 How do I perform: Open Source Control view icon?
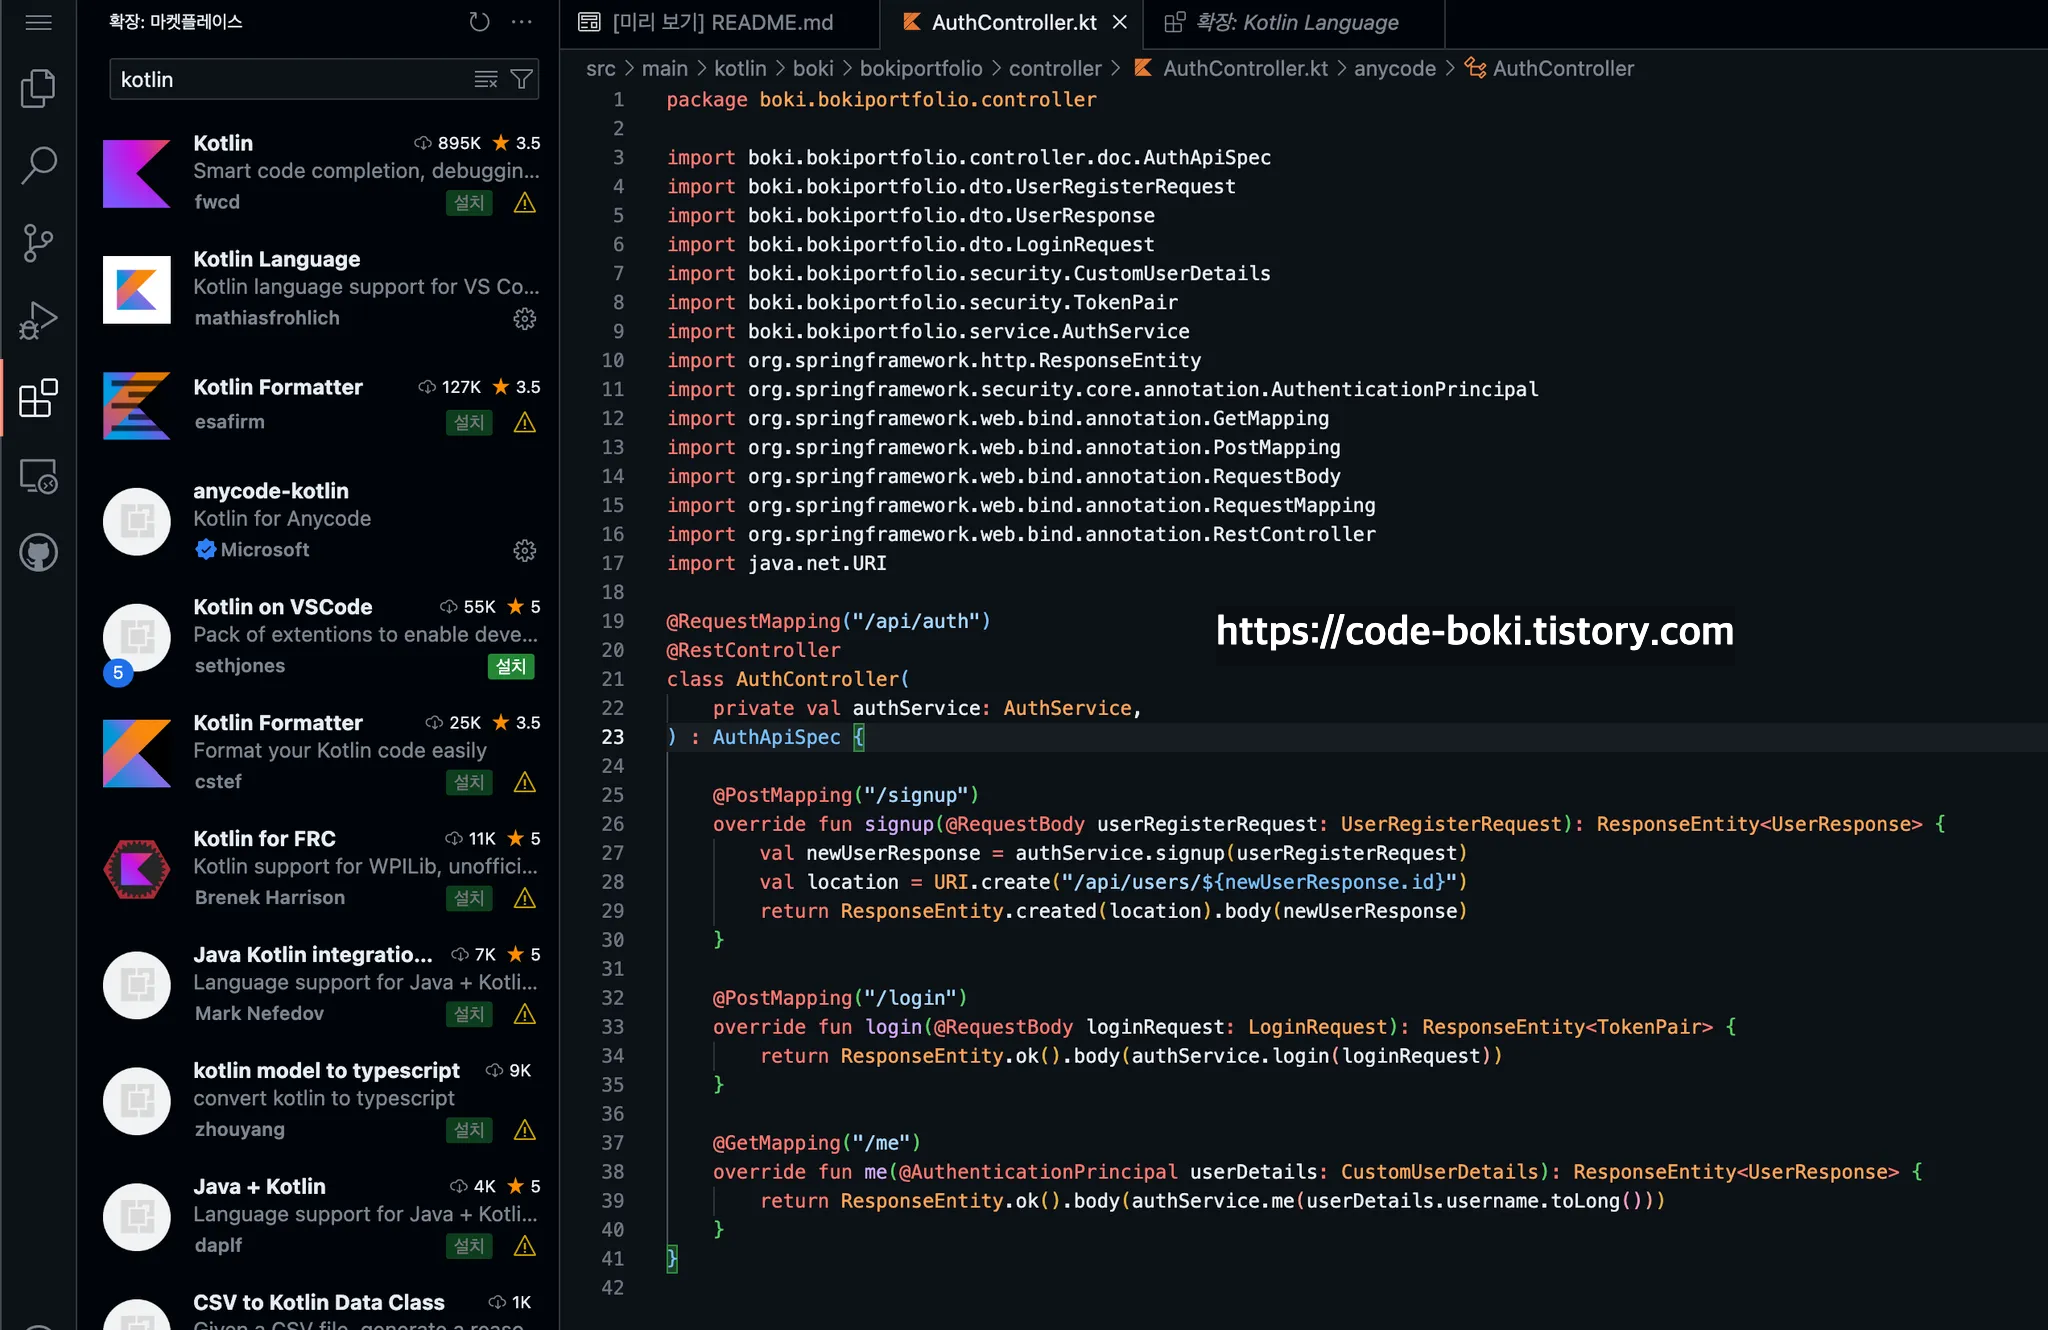point(38,243)
